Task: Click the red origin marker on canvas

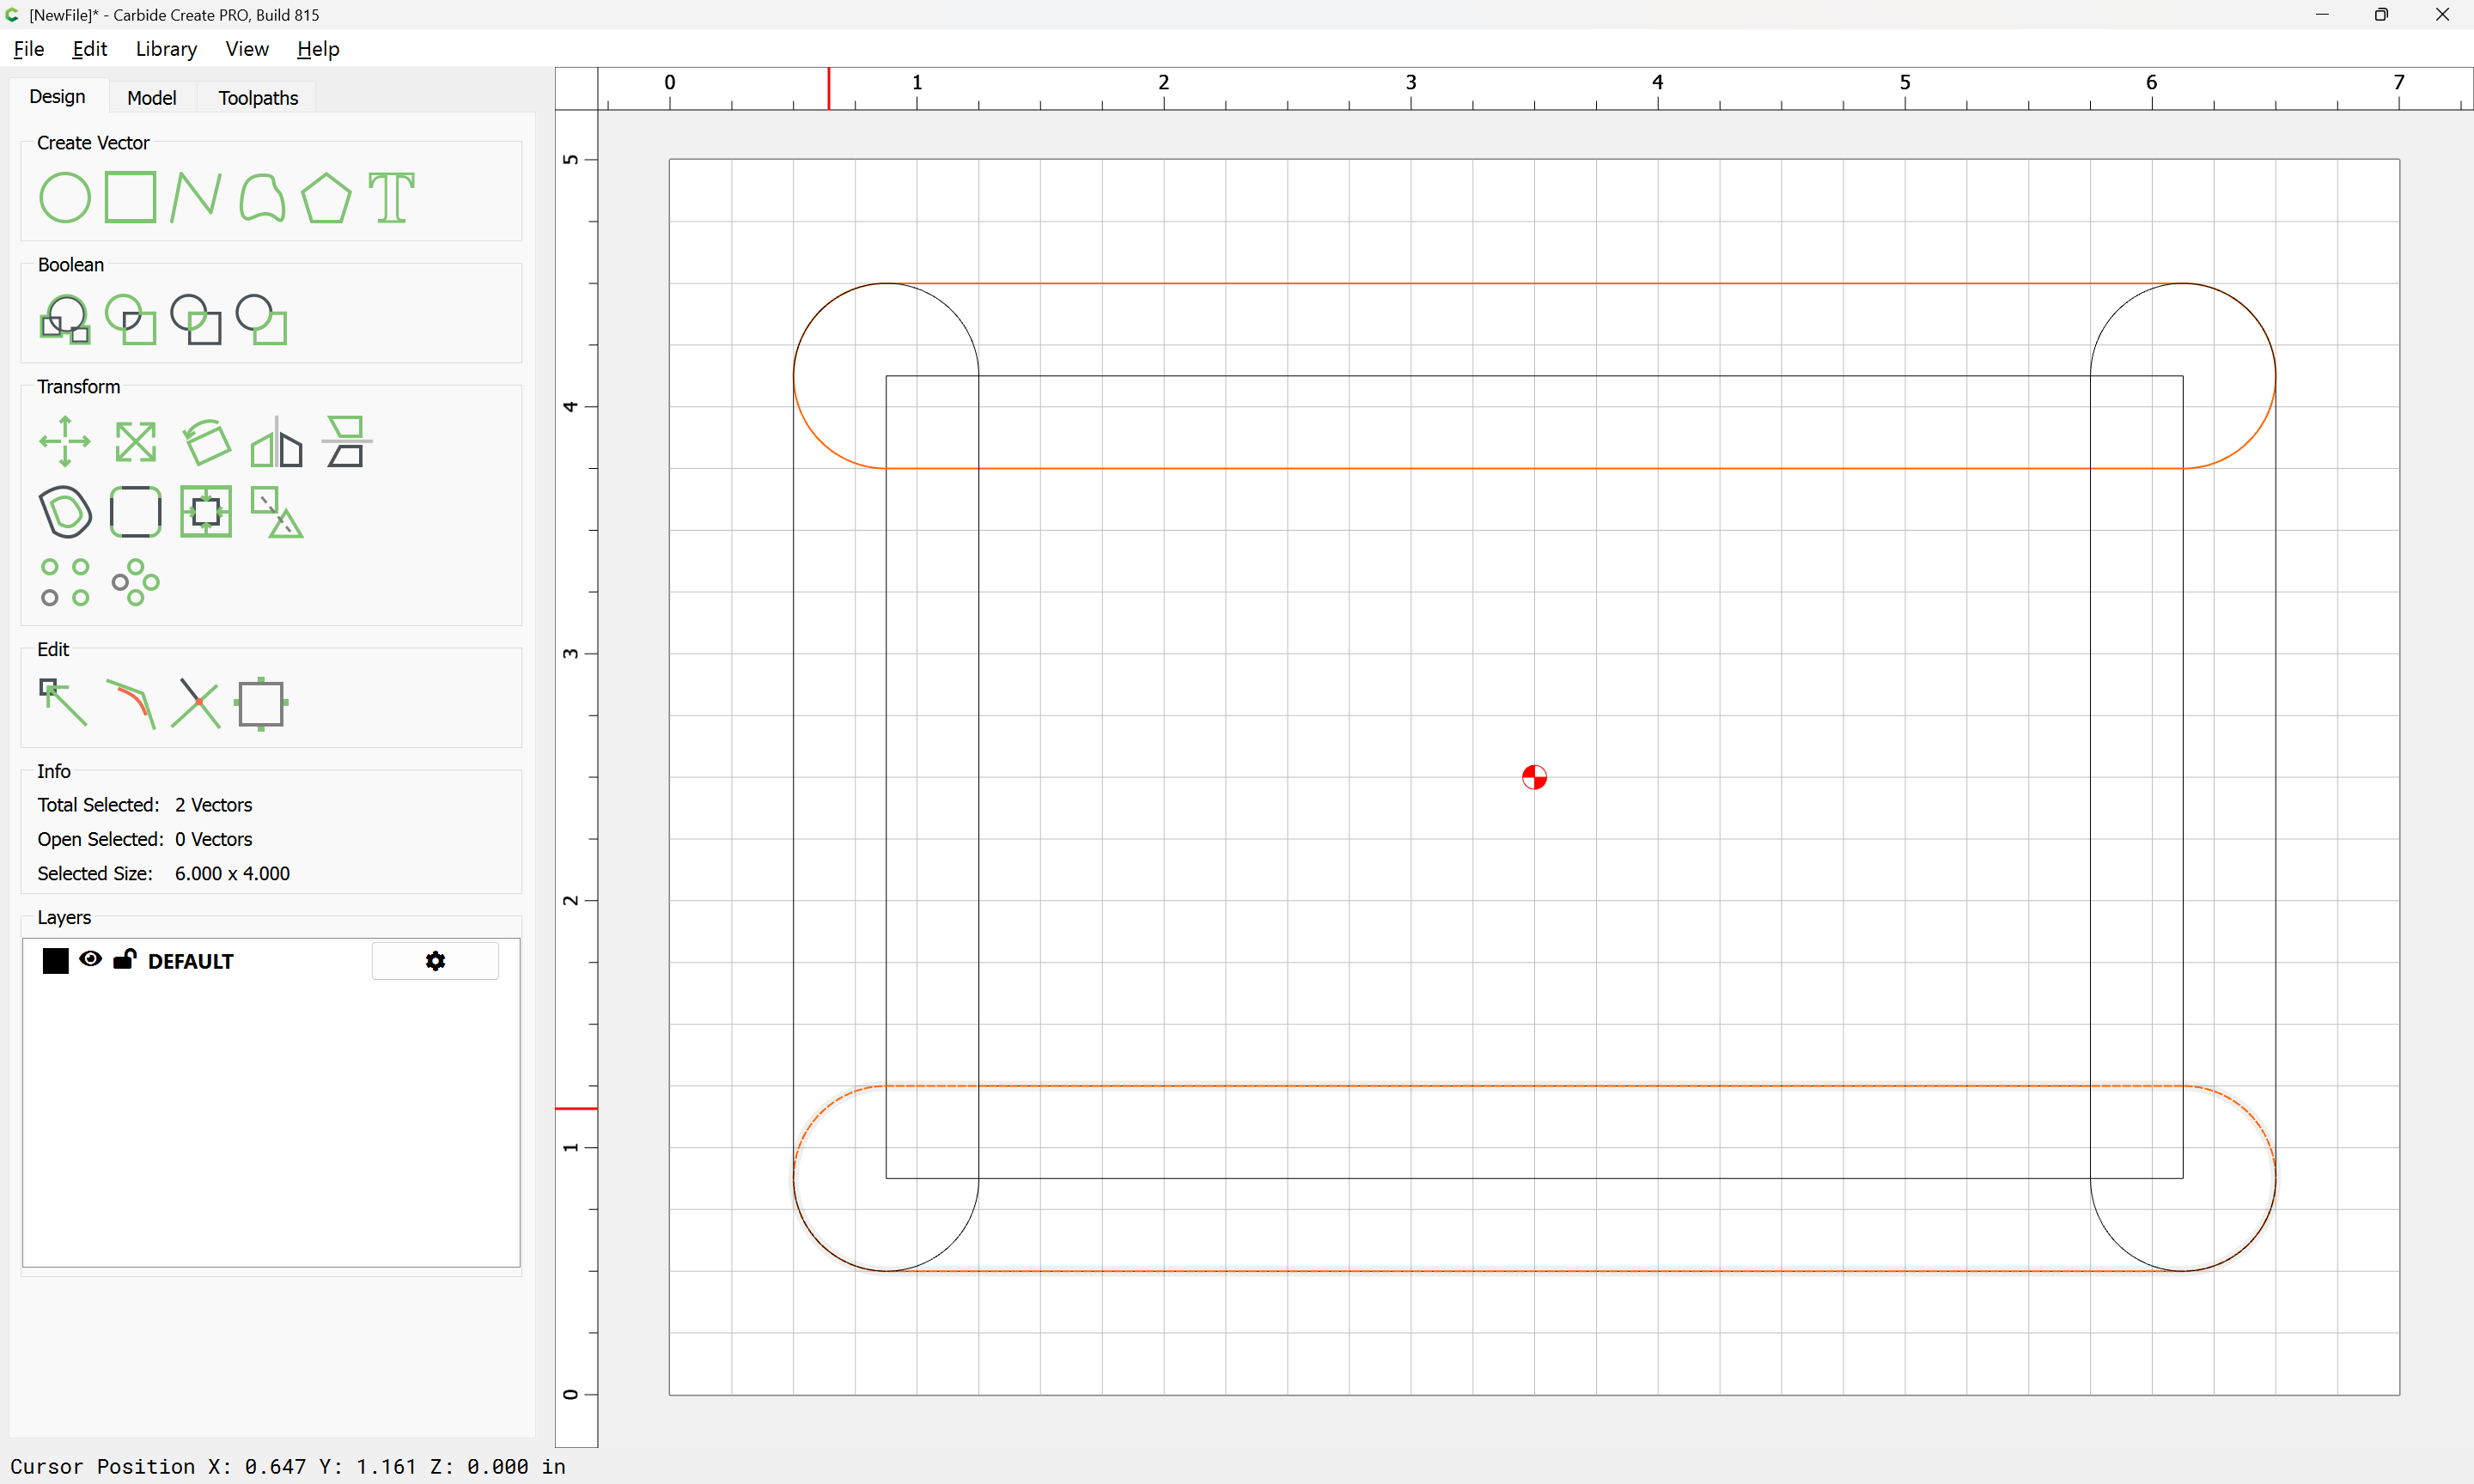Action: pyautogui.click(x=1534, y=777)
